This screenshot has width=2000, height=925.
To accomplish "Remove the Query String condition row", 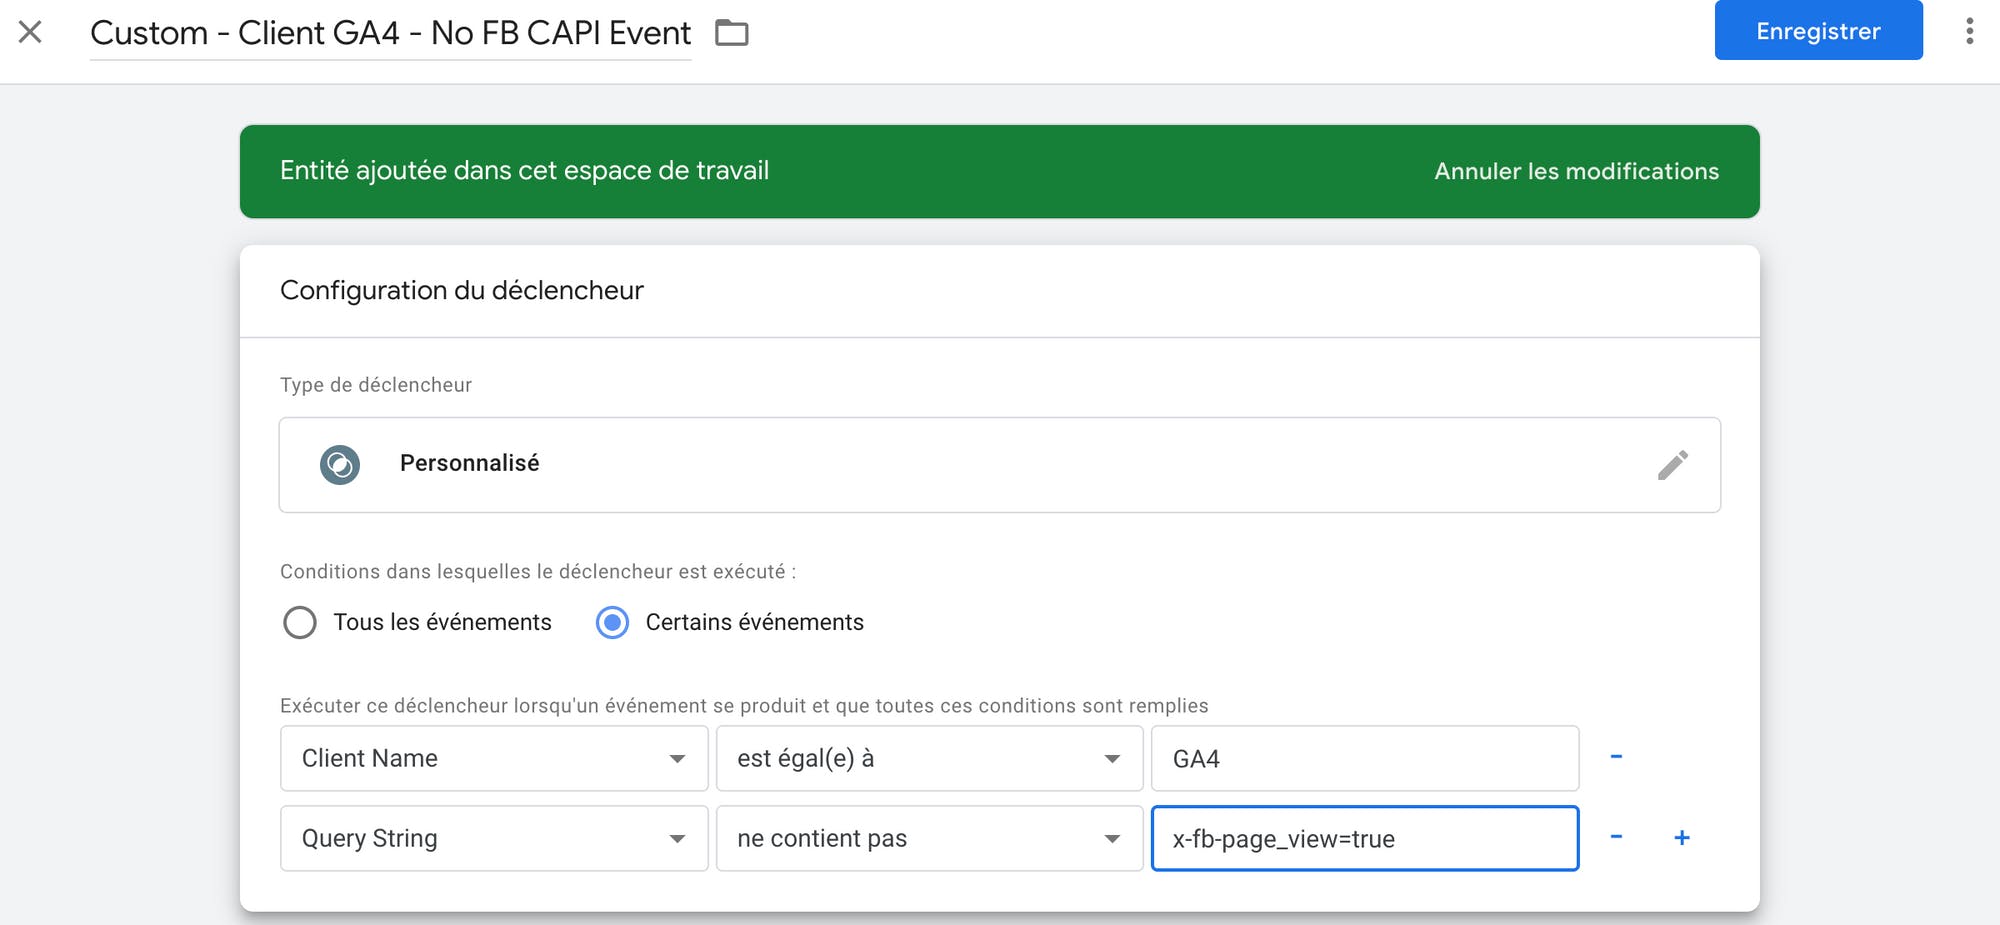I will (x=1616, y=837).
